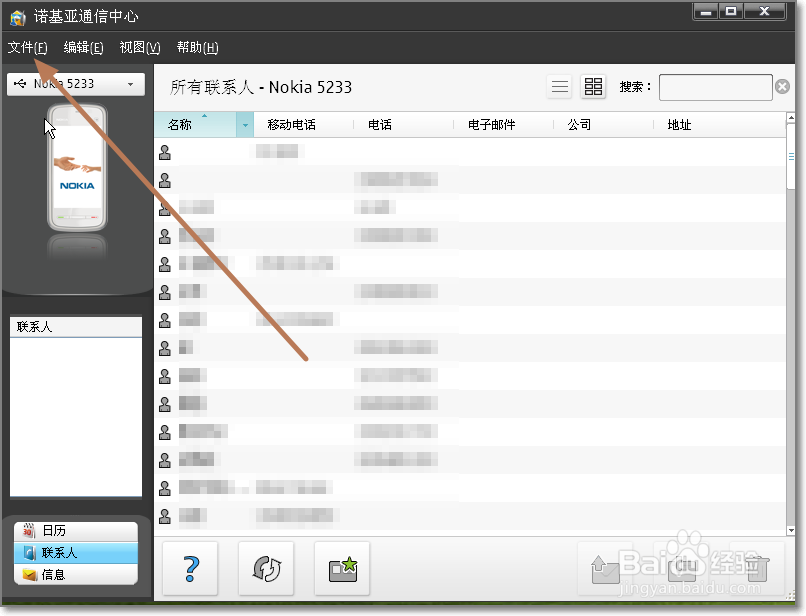Switch to grid card view icon
Viewport: 806px width, 616px height.
(x=593, y=86)
